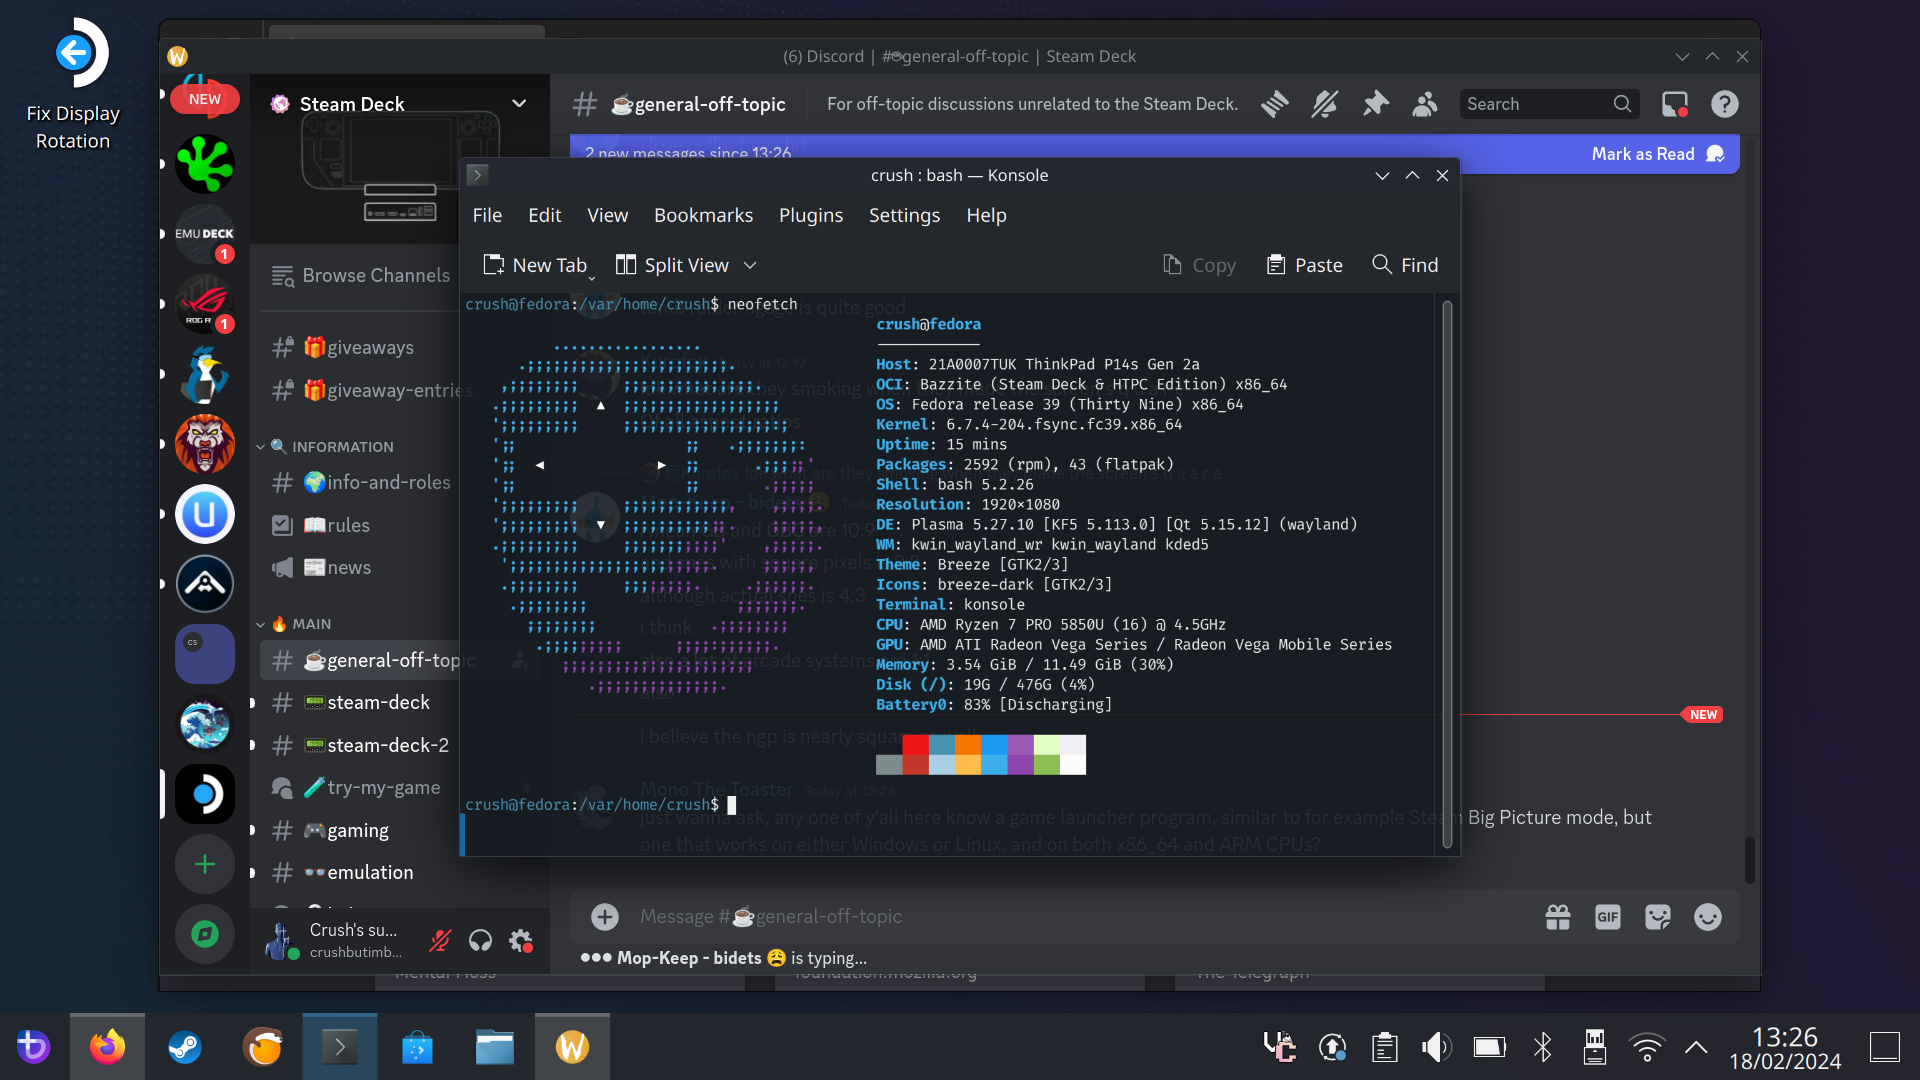This screenshot has width=1920, height=1080.
Task: Toggle channel notification mute bell
Action: (1324, 104)
